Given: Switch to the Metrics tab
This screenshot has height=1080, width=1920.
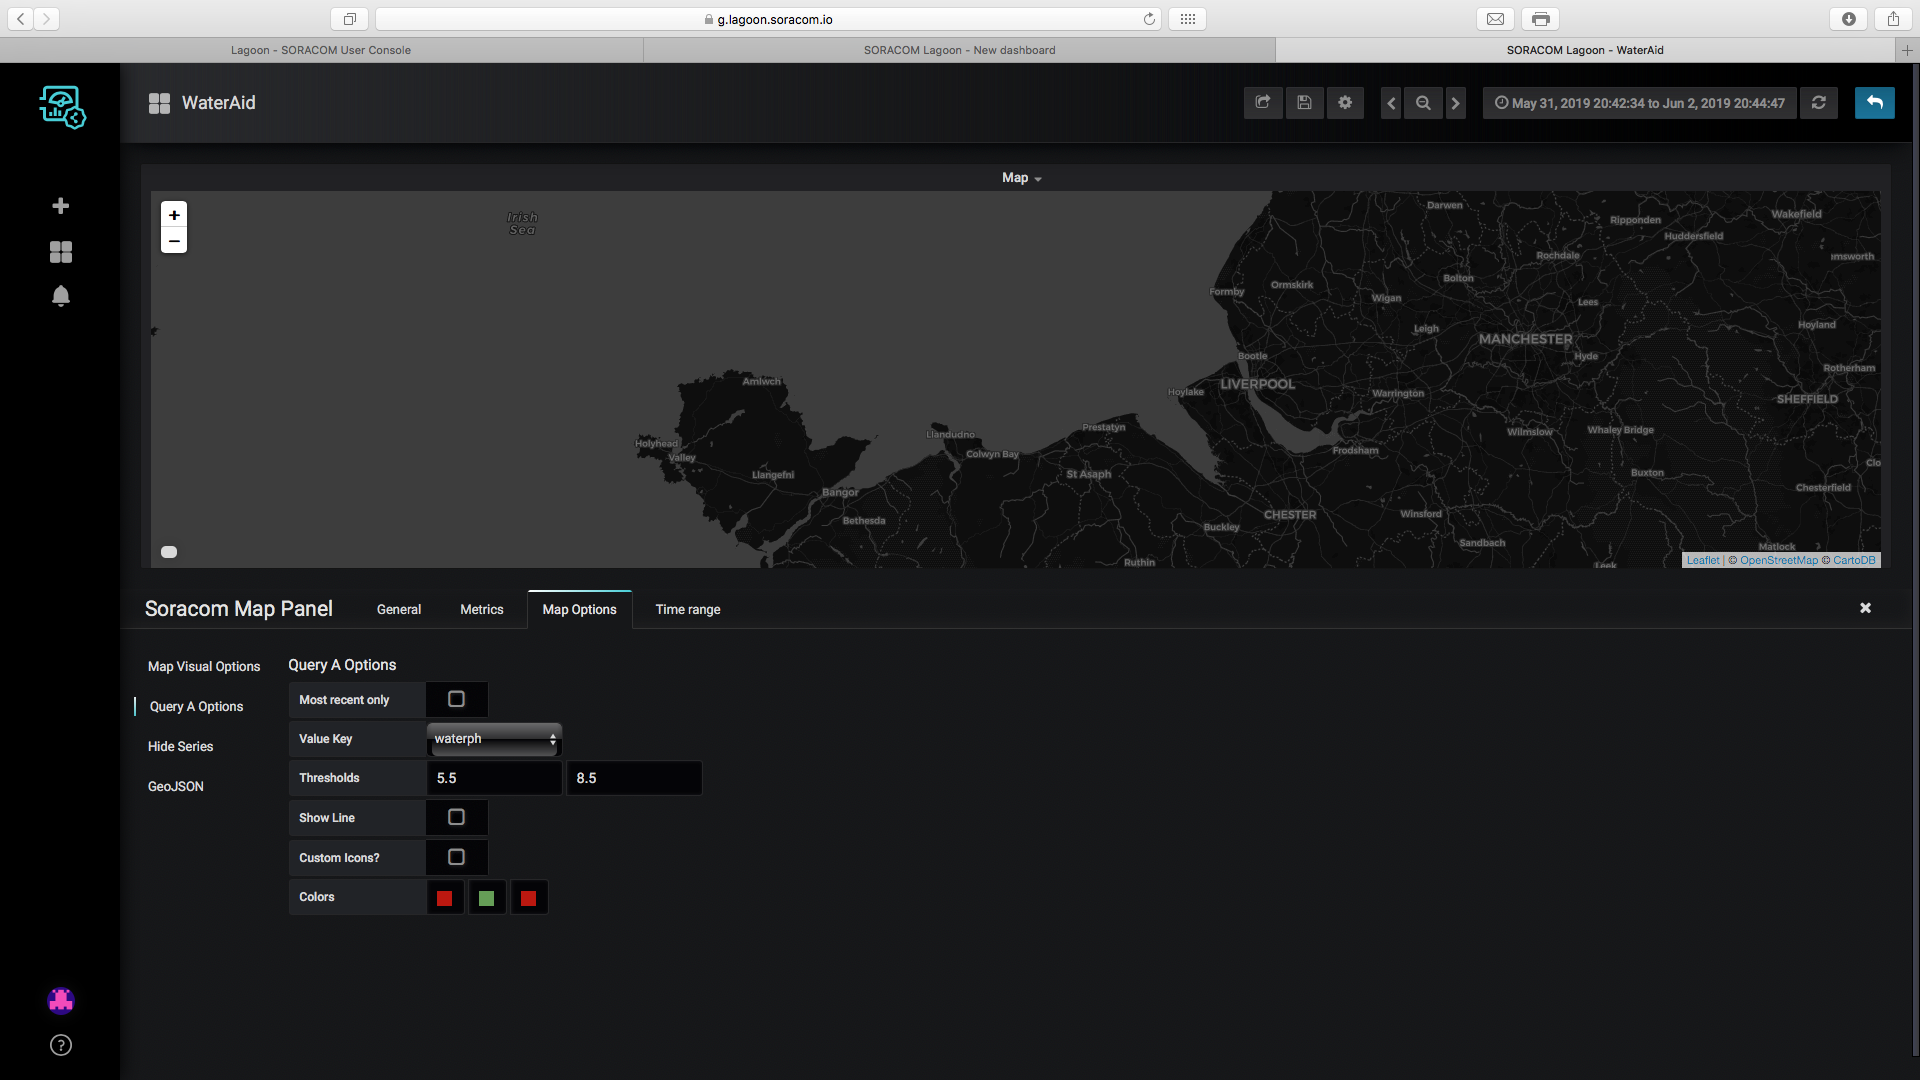Looking at the screenshot, I should pyautogui.click(x=481, y=609).
